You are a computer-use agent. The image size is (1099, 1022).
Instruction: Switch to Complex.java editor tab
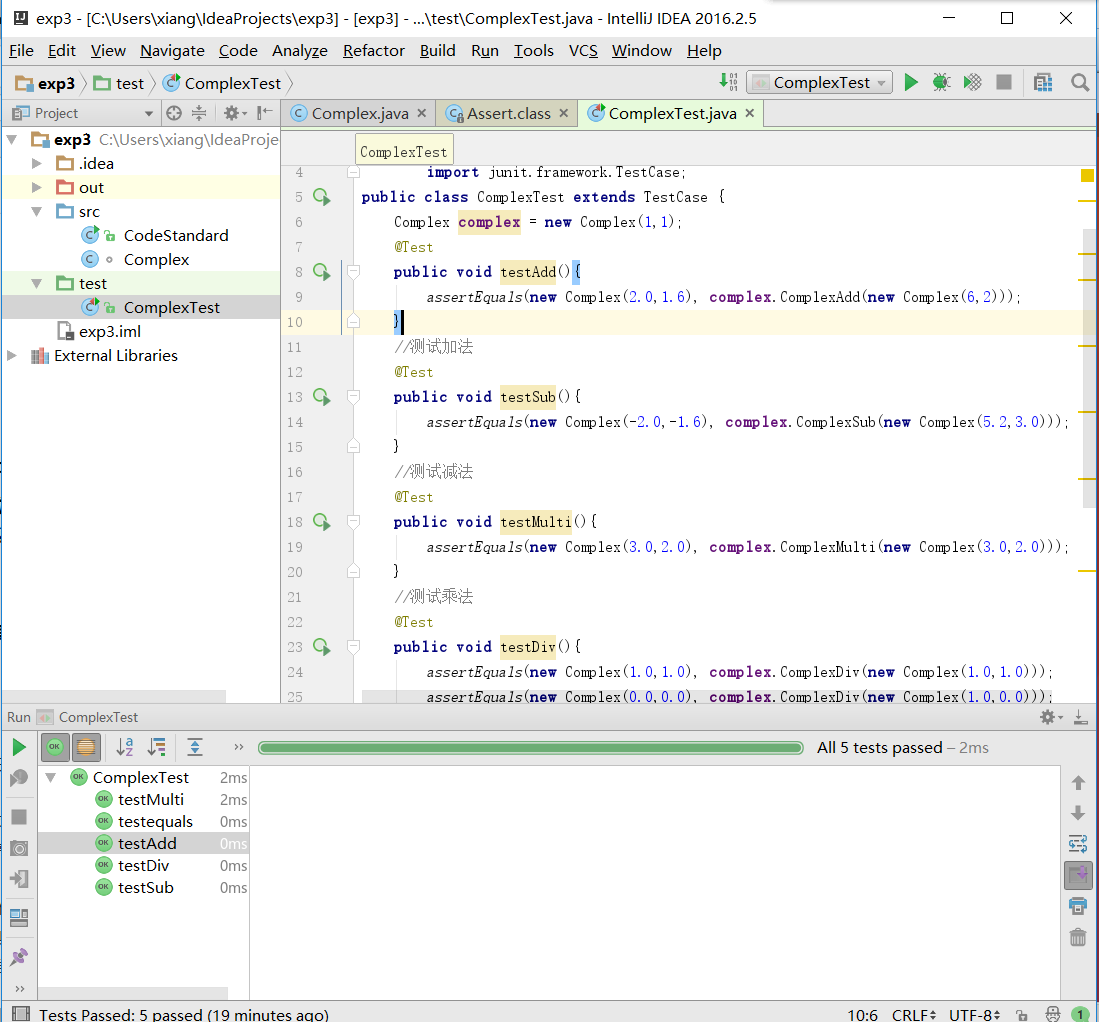[x=359, y=114]
